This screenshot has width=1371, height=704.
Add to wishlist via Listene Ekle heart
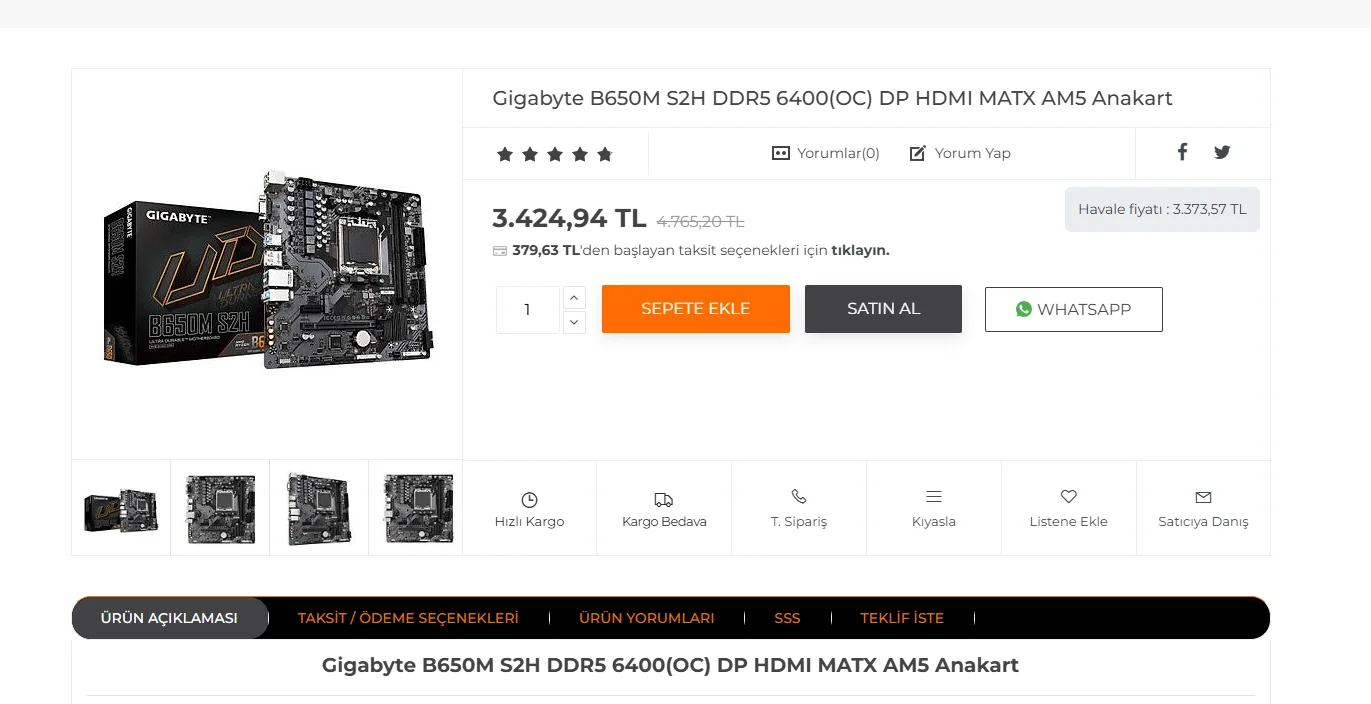coord(1068,496)
